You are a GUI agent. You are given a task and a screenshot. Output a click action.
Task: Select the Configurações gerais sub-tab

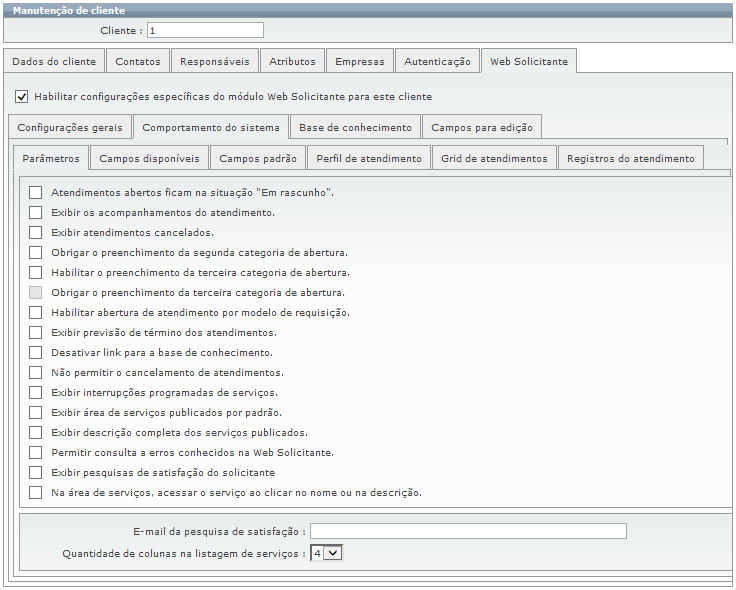click(70, 128)
